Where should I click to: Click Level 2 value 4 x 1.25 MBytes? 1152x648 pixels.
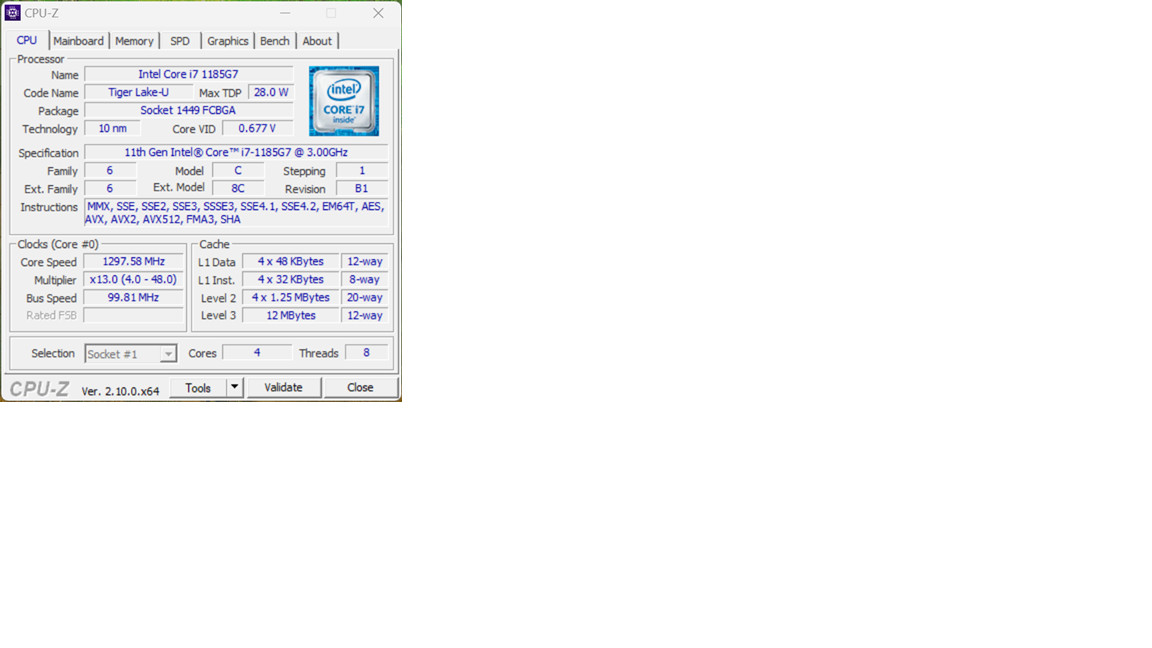click(291, 298)
